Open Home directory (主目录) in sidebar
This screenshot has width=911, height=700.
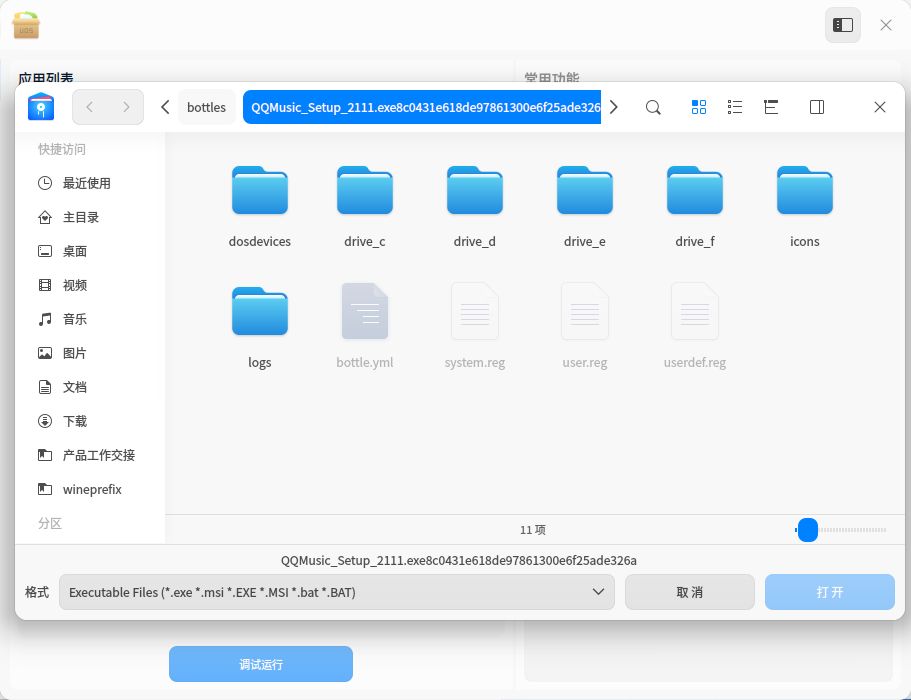pos(90,217)
